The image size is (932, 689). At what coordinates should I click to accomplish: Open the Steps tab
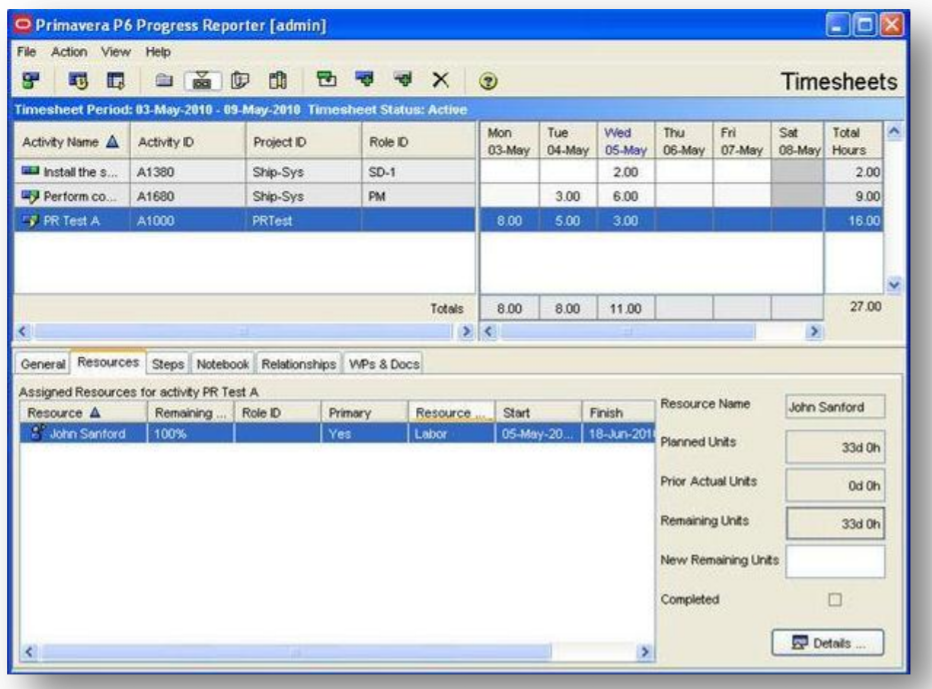168,364
